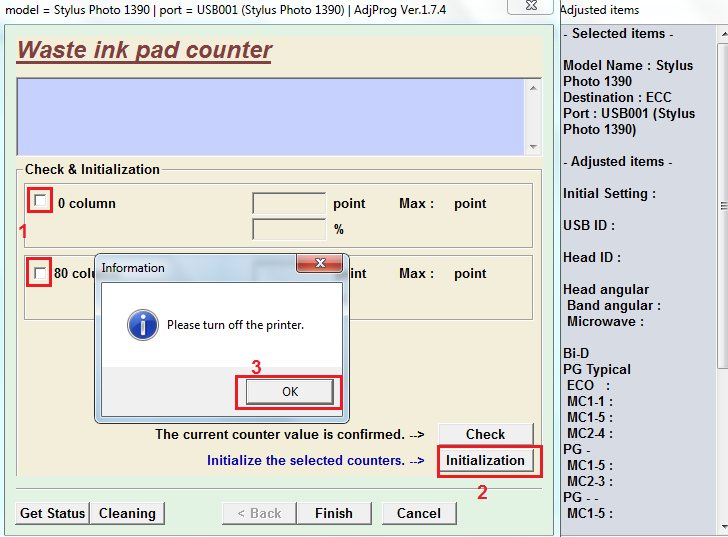Click the Initialization button

(485, 460)
